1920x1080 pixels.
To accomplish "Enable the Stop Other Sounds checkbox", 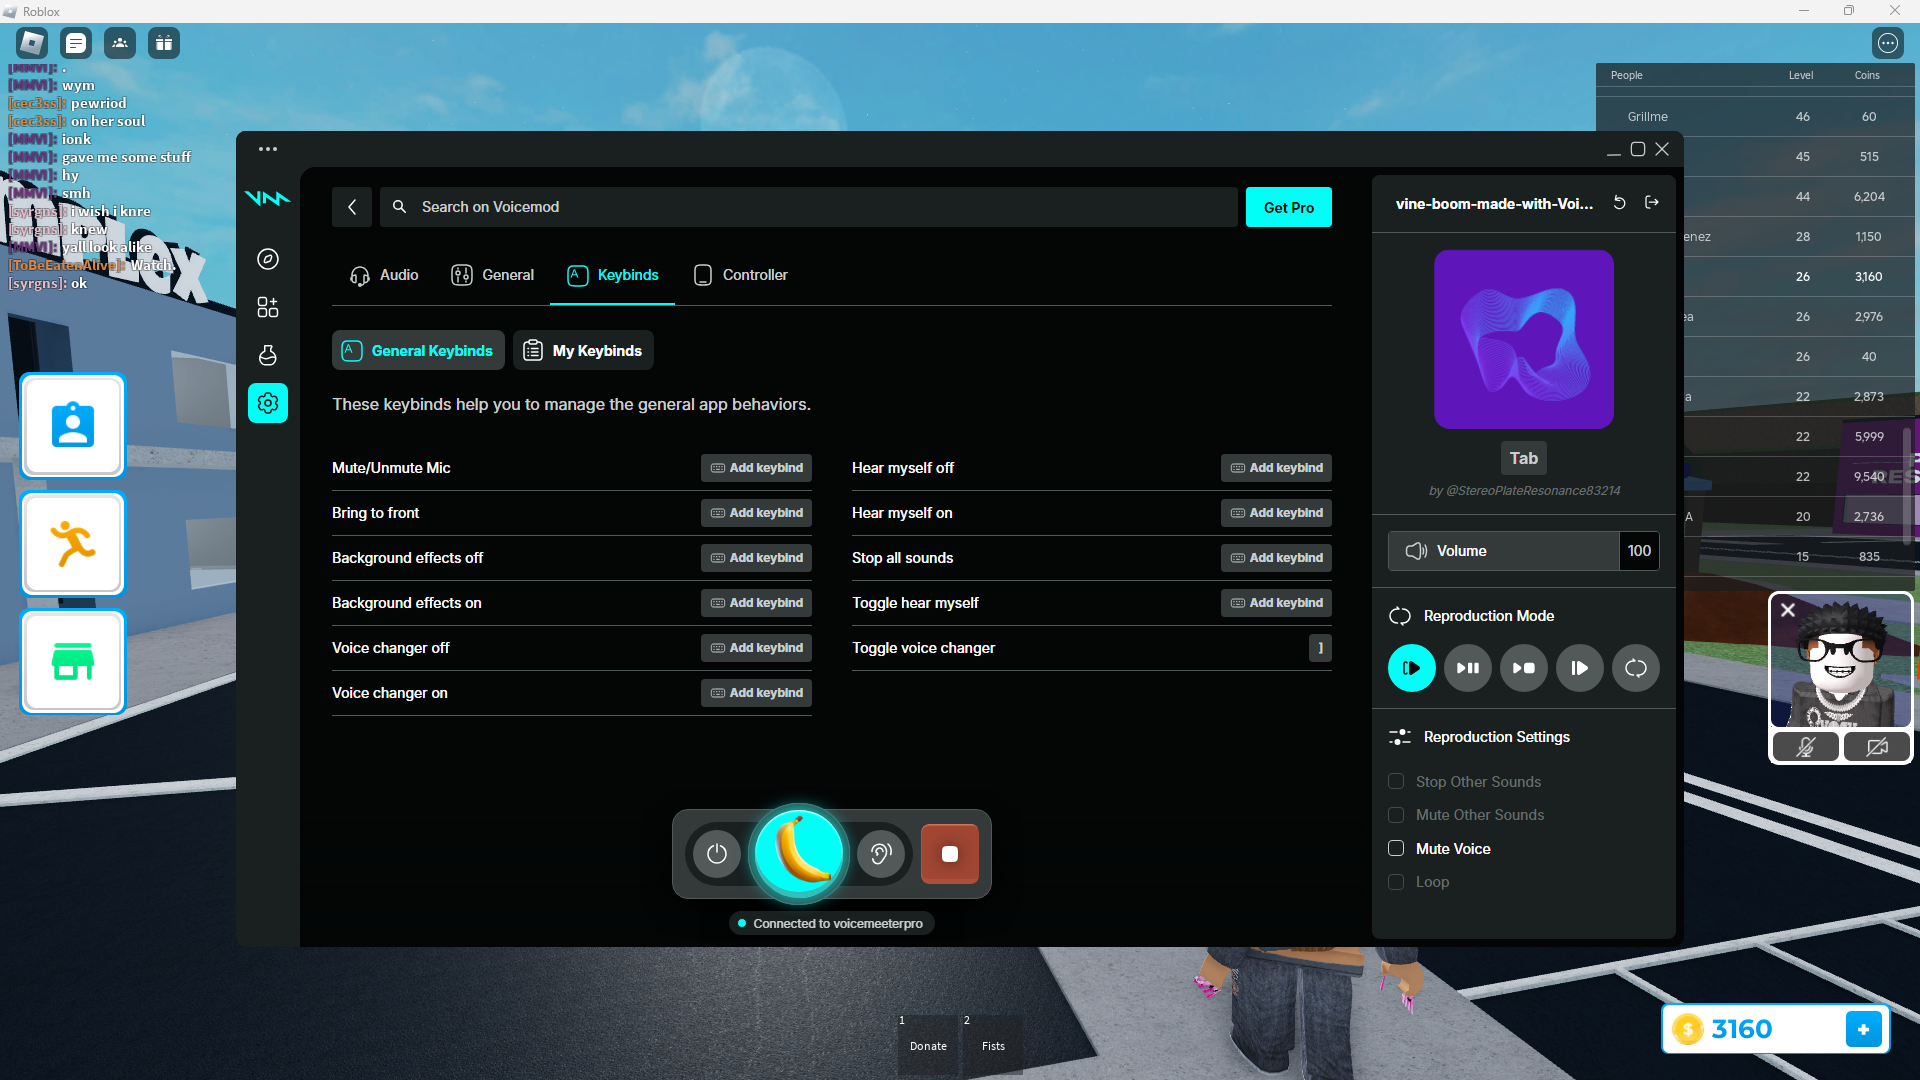I will point(1396,781).
